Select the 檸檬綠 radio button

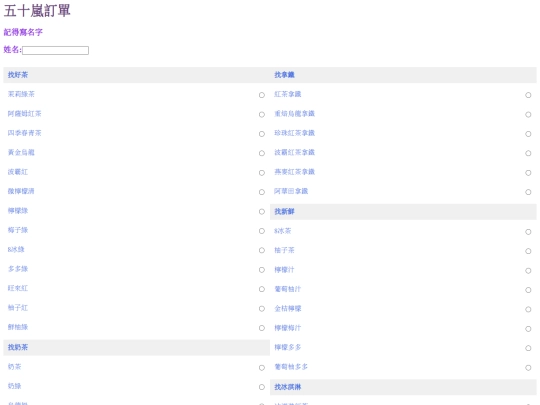[x=262, y=211]
